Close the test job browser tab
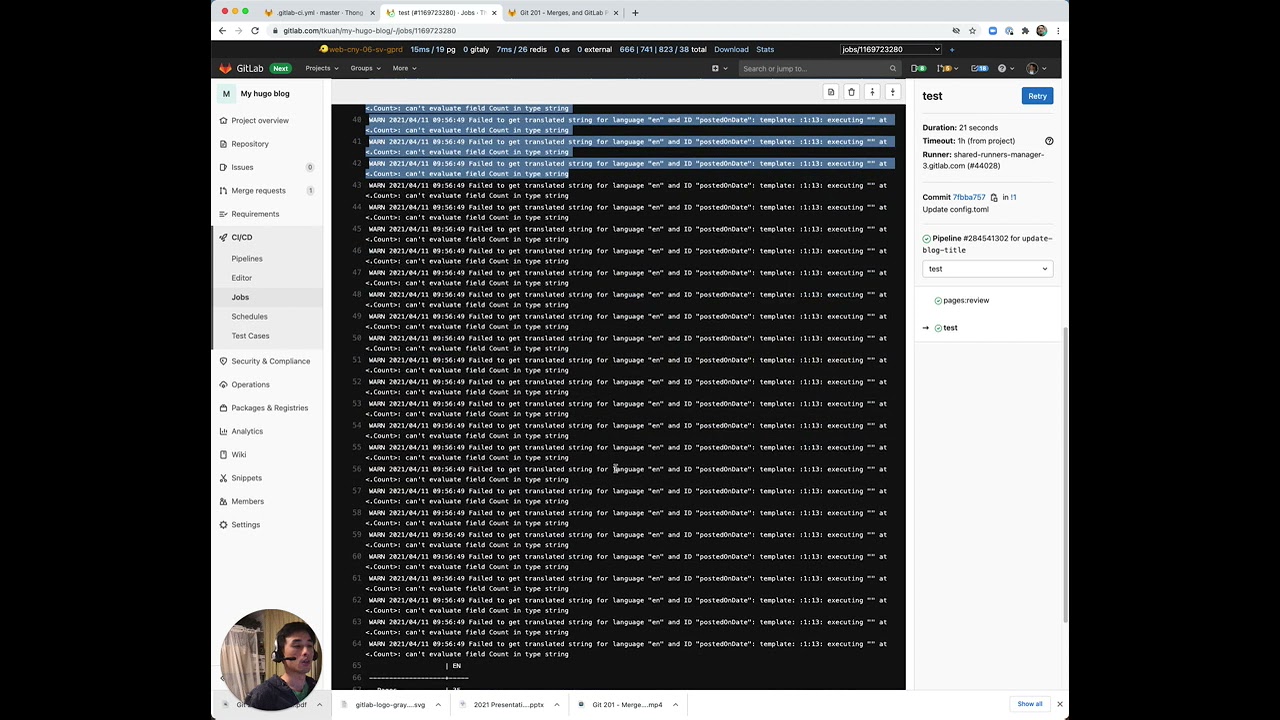 coord(494,13)
